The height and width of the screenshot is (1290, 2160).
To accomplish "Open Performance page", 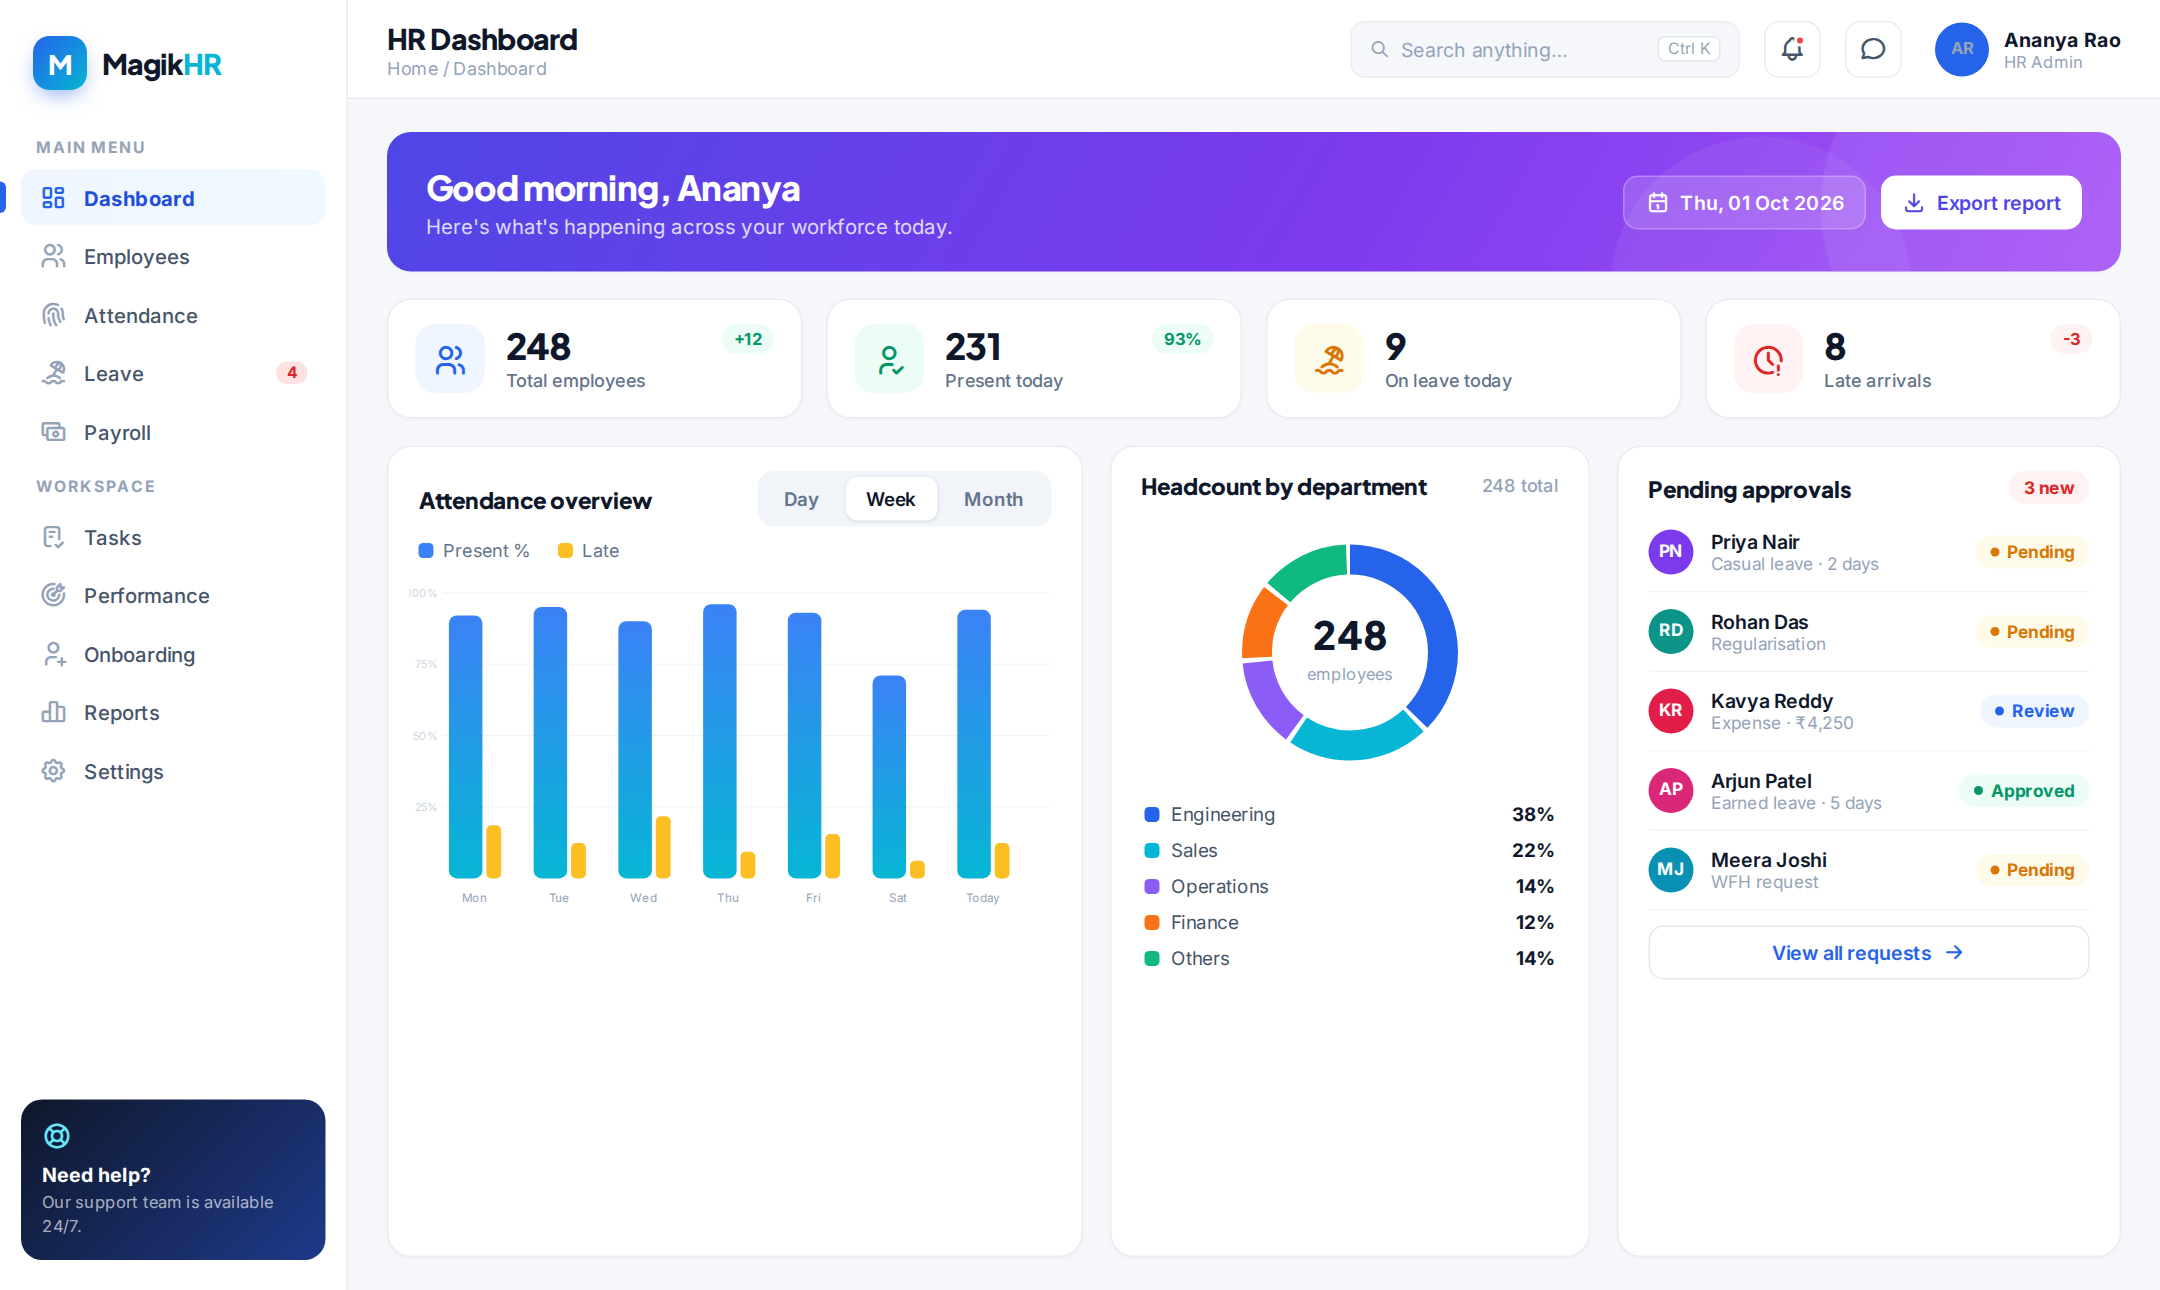I will [x=173, y=596].
